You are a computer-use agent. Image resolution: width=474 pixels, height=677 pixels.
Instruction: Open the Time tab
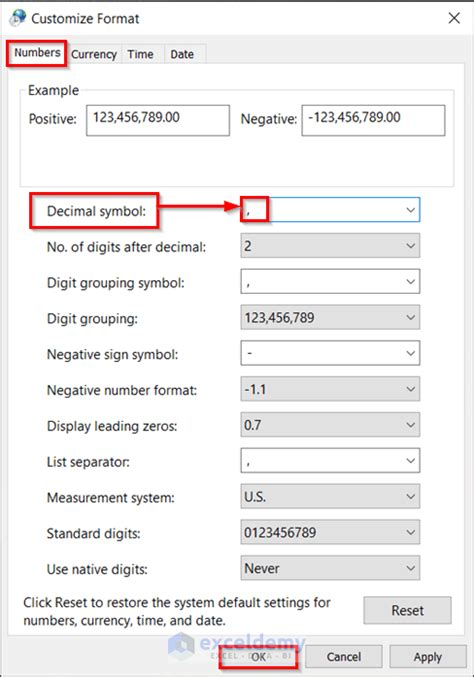(141, 54)
